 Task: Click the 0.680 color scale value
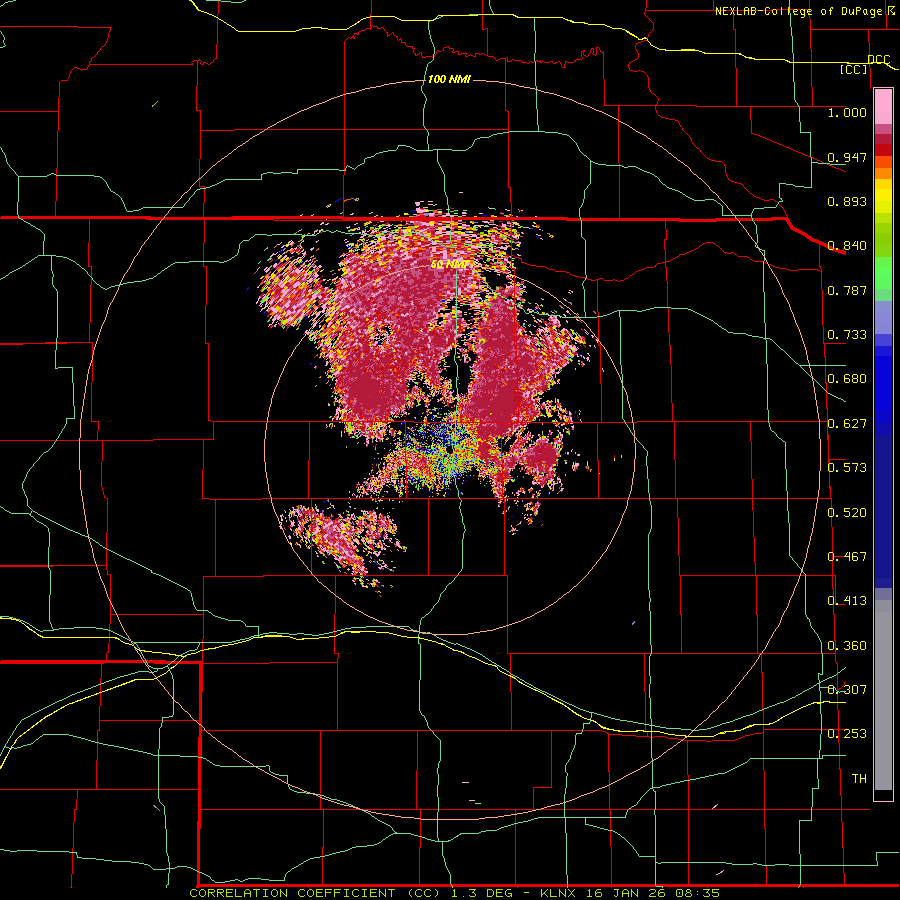[x=847, y=379]
